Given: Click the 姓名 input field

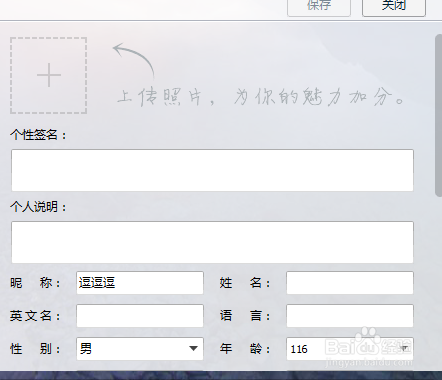Looking at the screenshot, I should tap(350, 283).
